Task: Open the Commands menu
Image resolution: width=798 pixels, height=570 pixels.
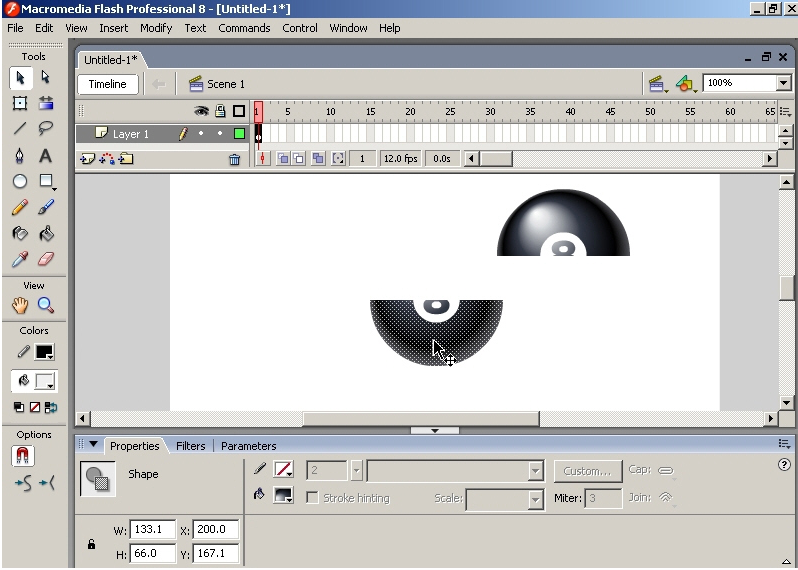Action: pyautogui.click(x=244, y=28)
